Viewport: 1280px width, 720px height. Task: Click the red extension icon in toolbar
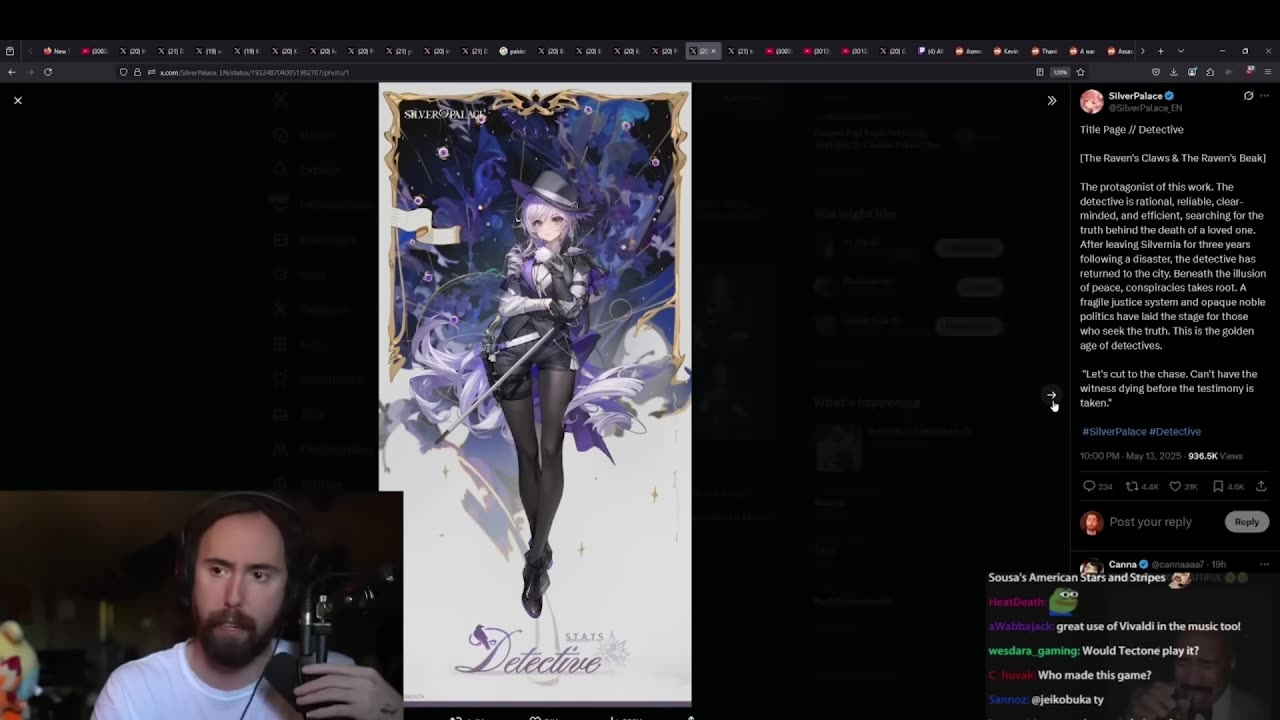(1250, 71)
